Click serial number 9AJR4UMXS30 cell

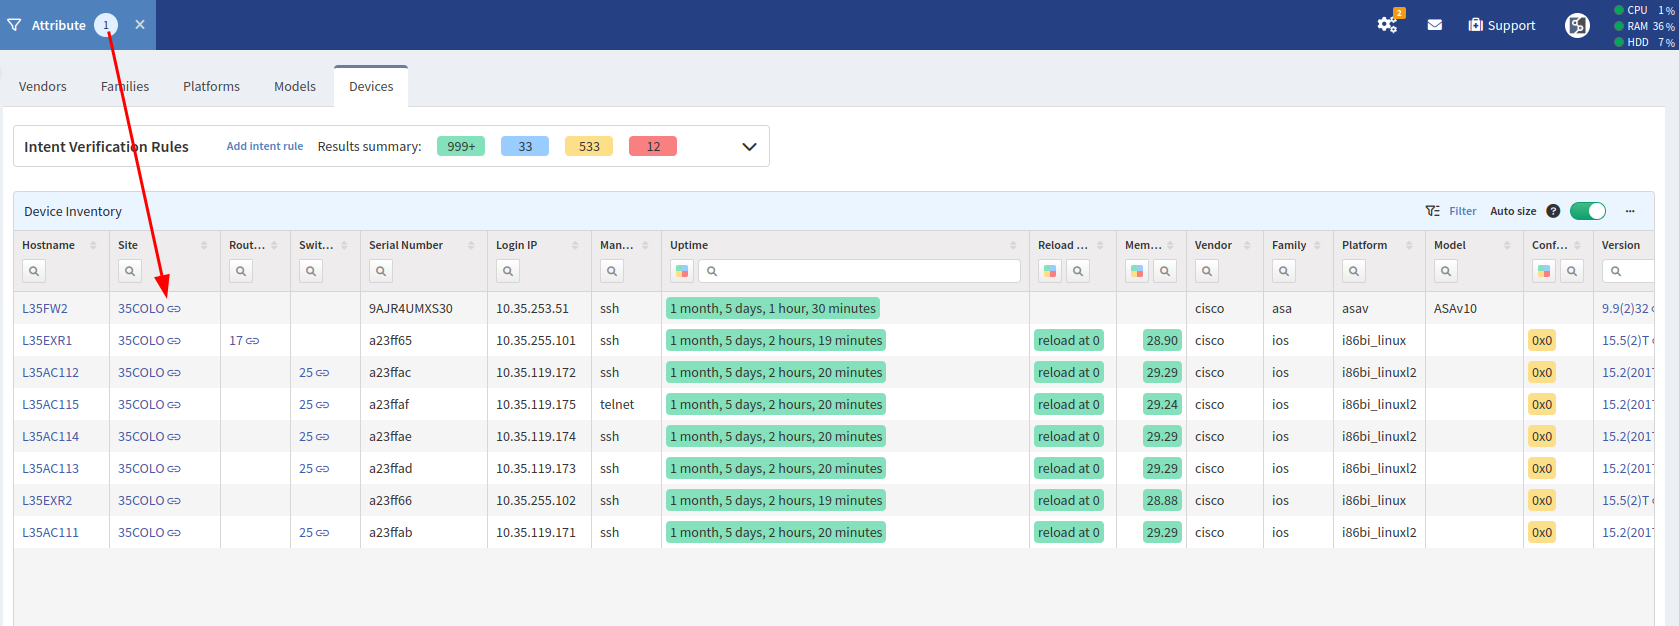411,309
